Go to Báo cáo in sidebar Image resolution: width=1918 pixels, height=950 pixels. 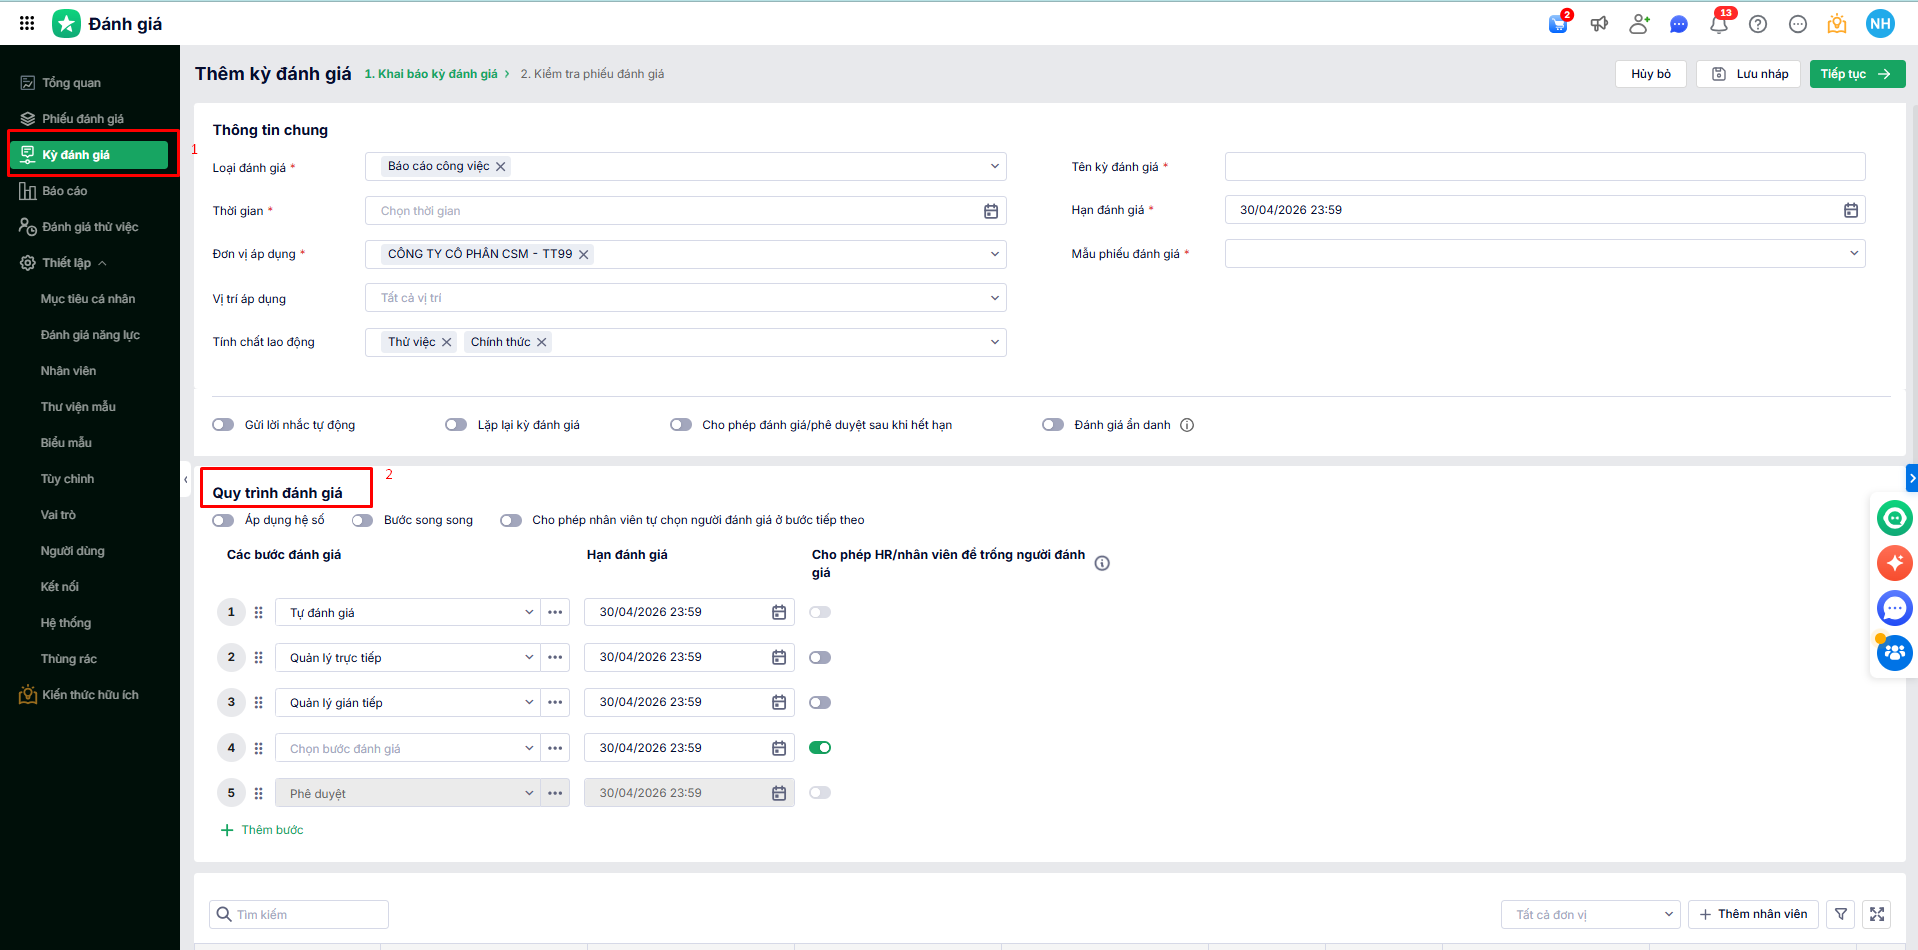[64, 191]
